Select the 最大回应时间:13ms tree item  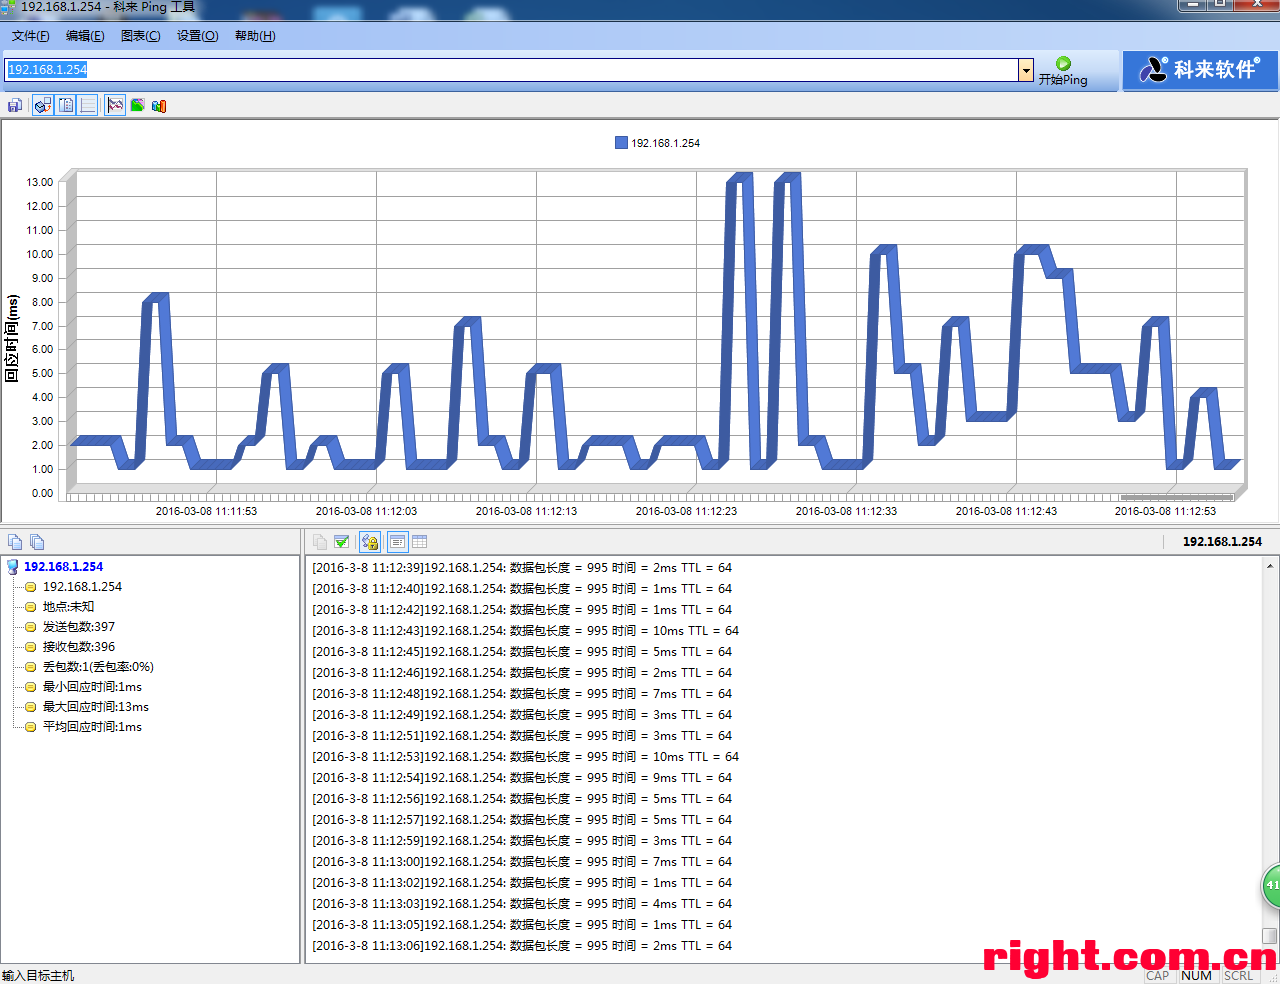click(95, 707)
